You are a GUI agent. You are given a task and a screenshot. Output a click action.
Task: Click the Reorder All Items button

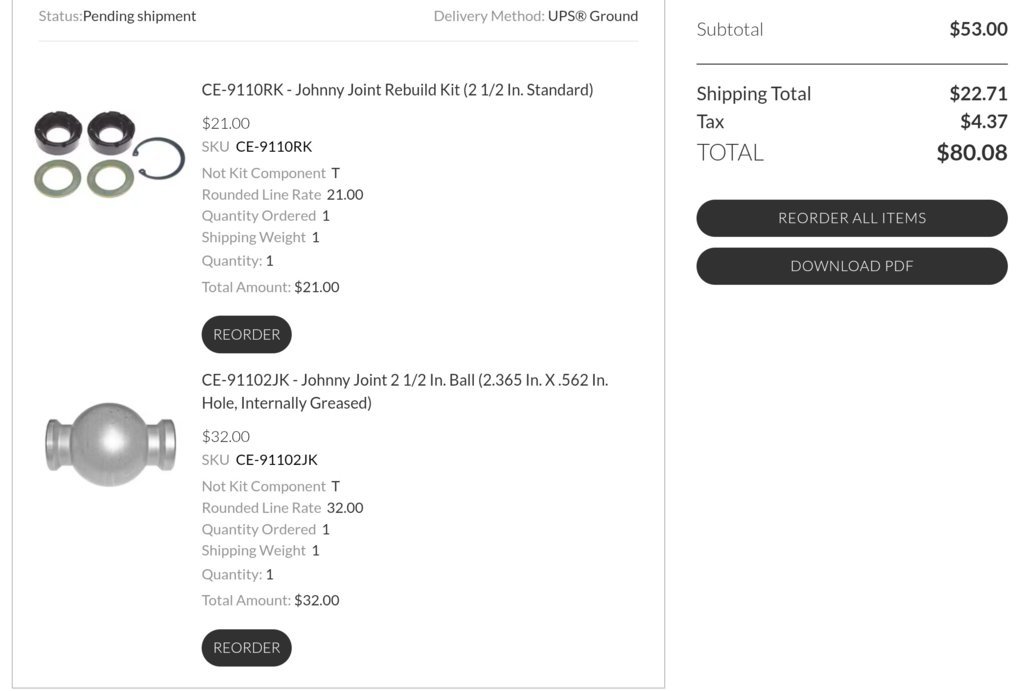[852, 218]
